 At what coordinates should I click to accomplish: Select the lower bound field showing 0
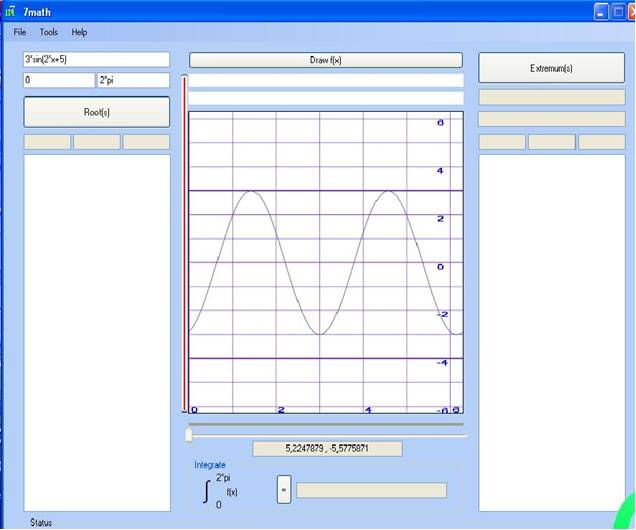click(58, 80)
